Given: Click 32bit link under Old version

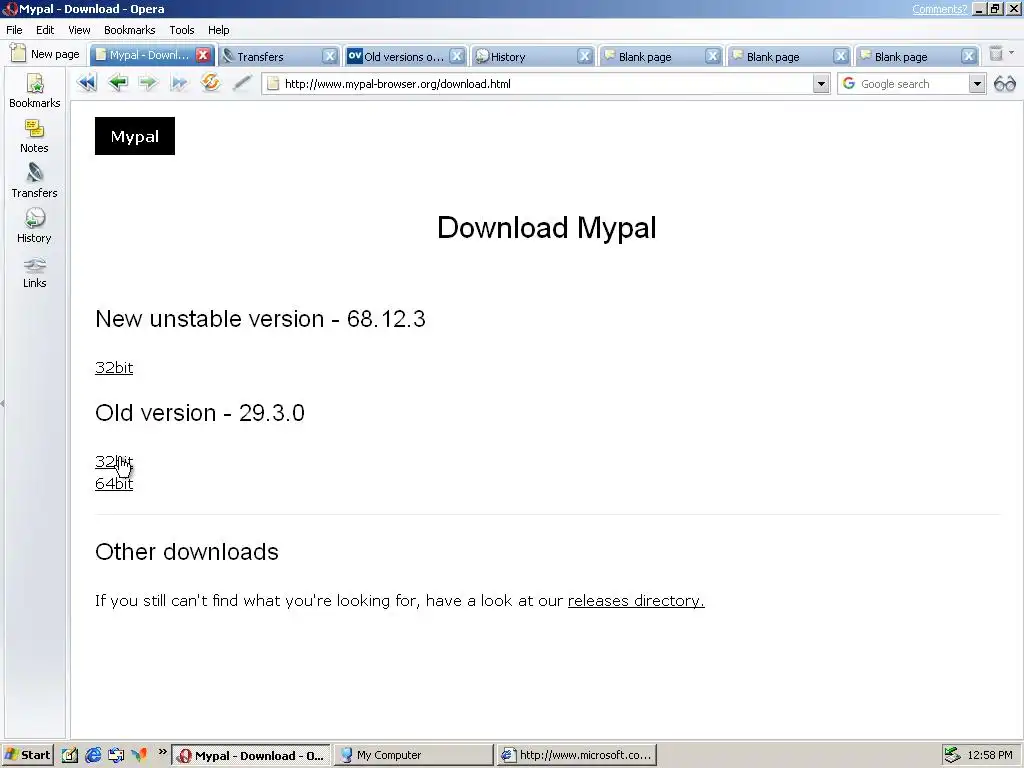Looking at the screenshot, I should pos(114,462).
